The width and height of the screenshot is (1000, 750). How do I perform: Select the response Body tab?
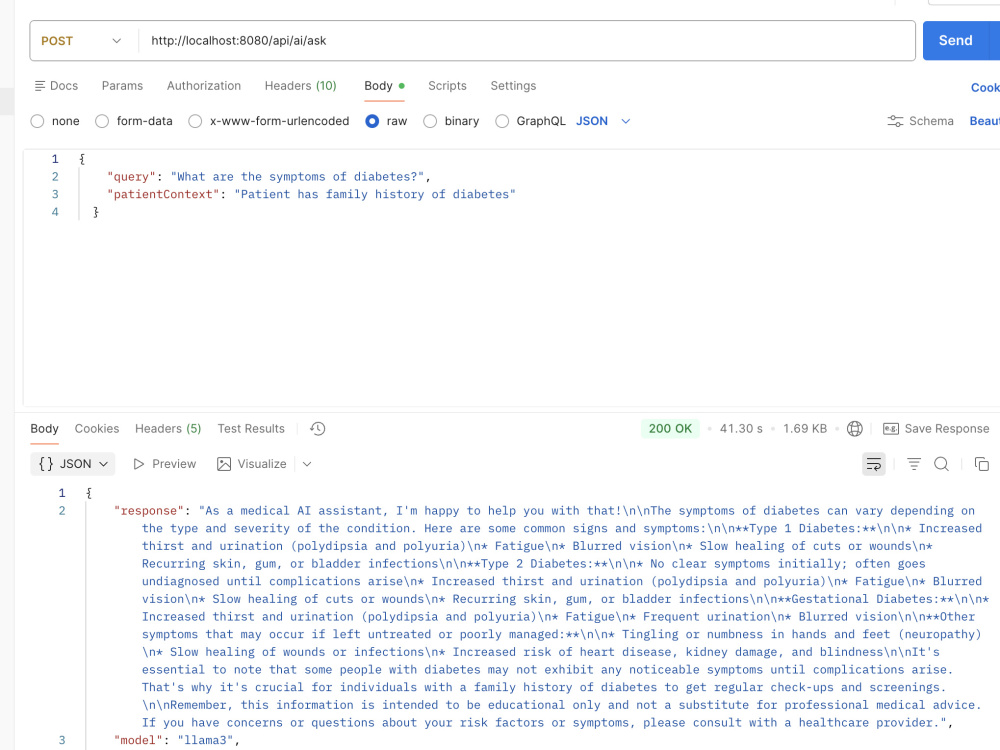(45, 429)
